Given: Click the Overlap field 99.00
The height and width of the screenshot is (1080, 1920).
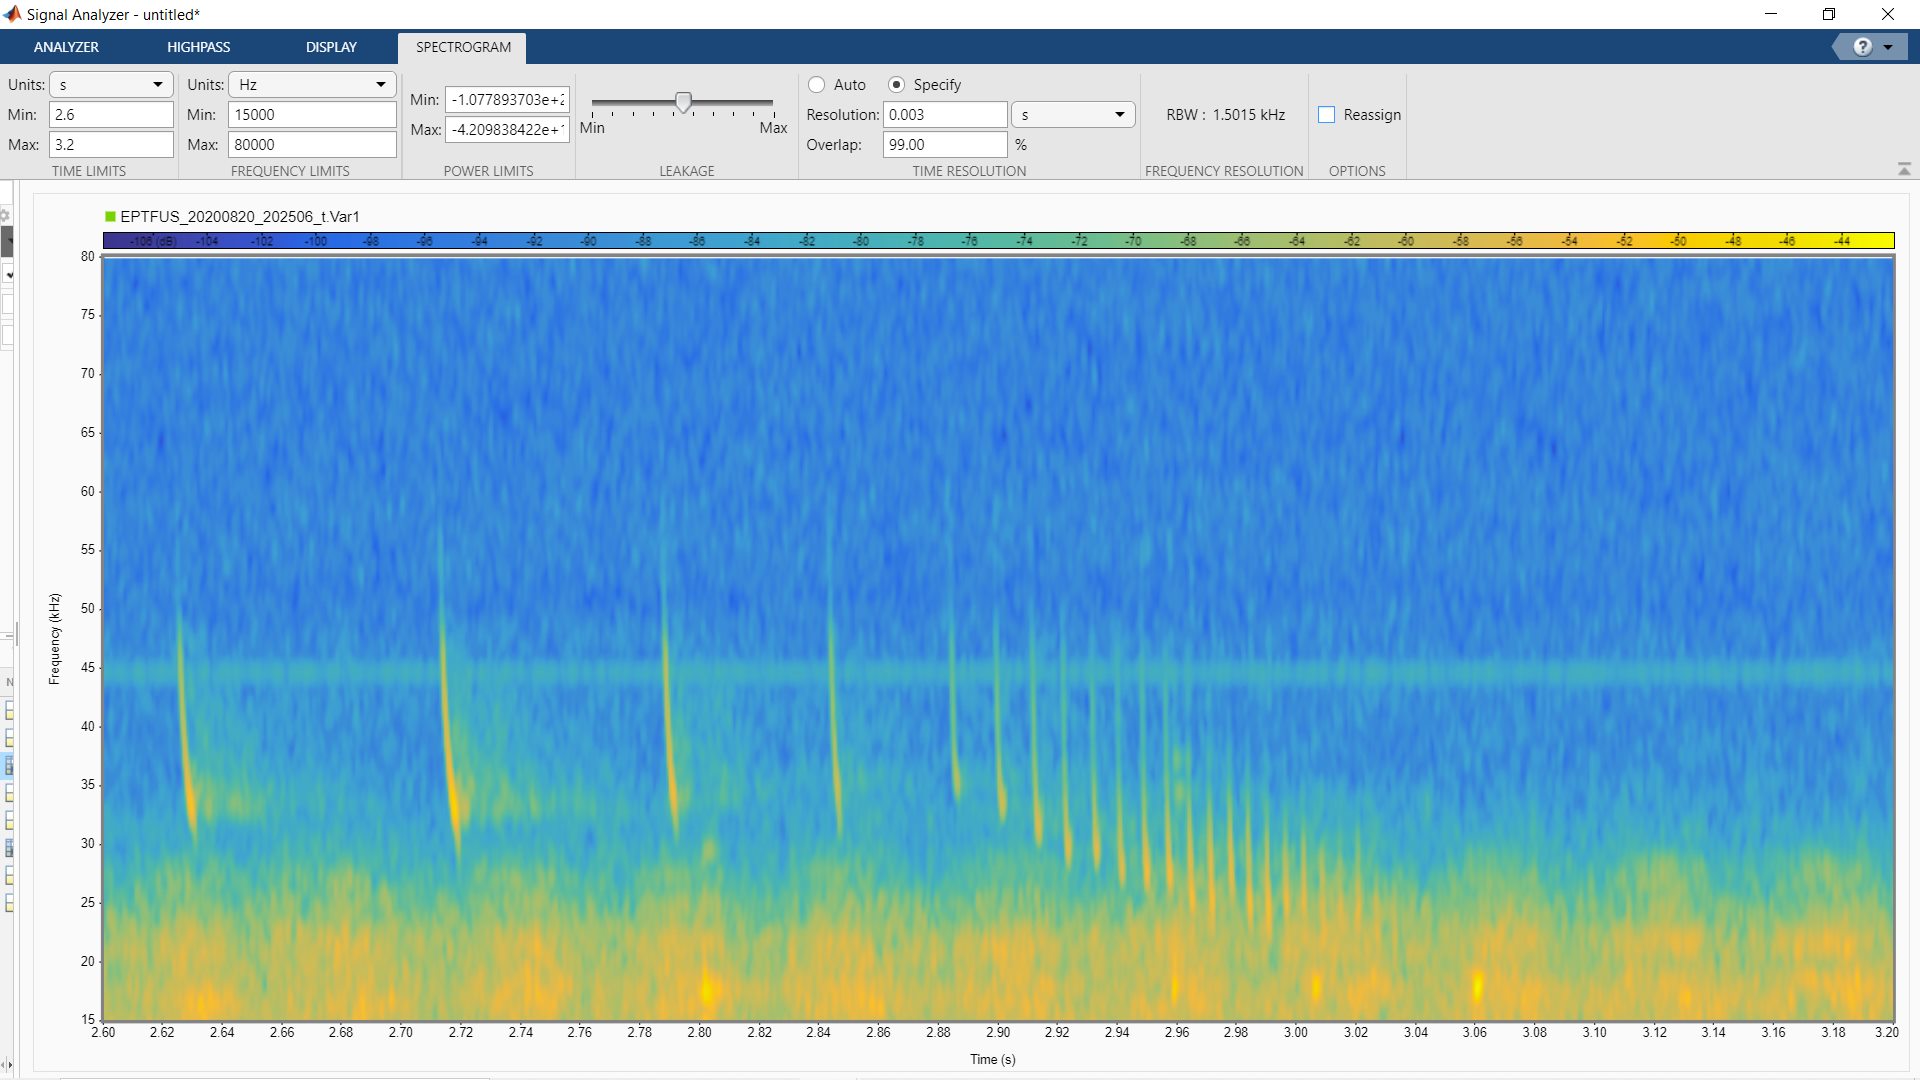Looking at the screenshot, I should coord(945,145).
